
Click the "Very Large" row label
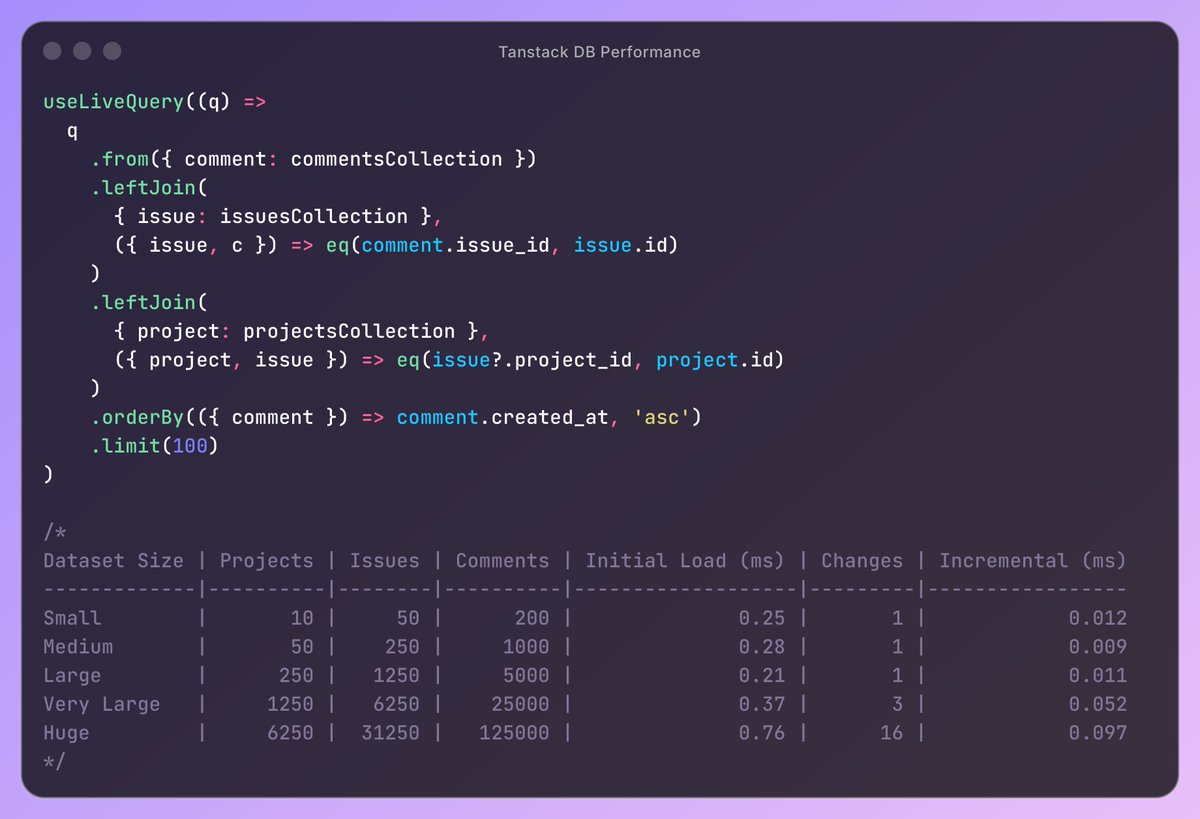point(102,704)
